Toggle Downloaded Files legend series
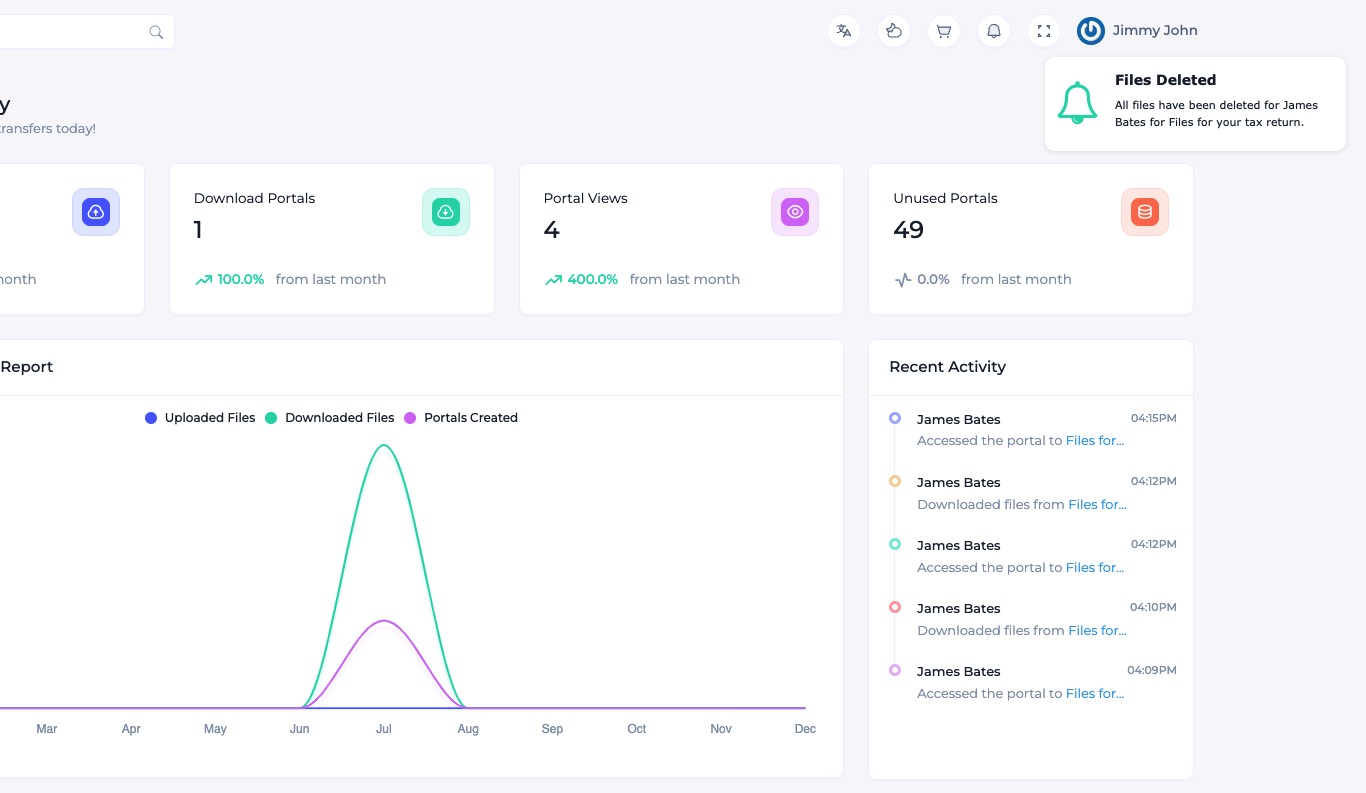Viewport: 1366px width, 793px height. pyautogui.click(x=329, y=418)
